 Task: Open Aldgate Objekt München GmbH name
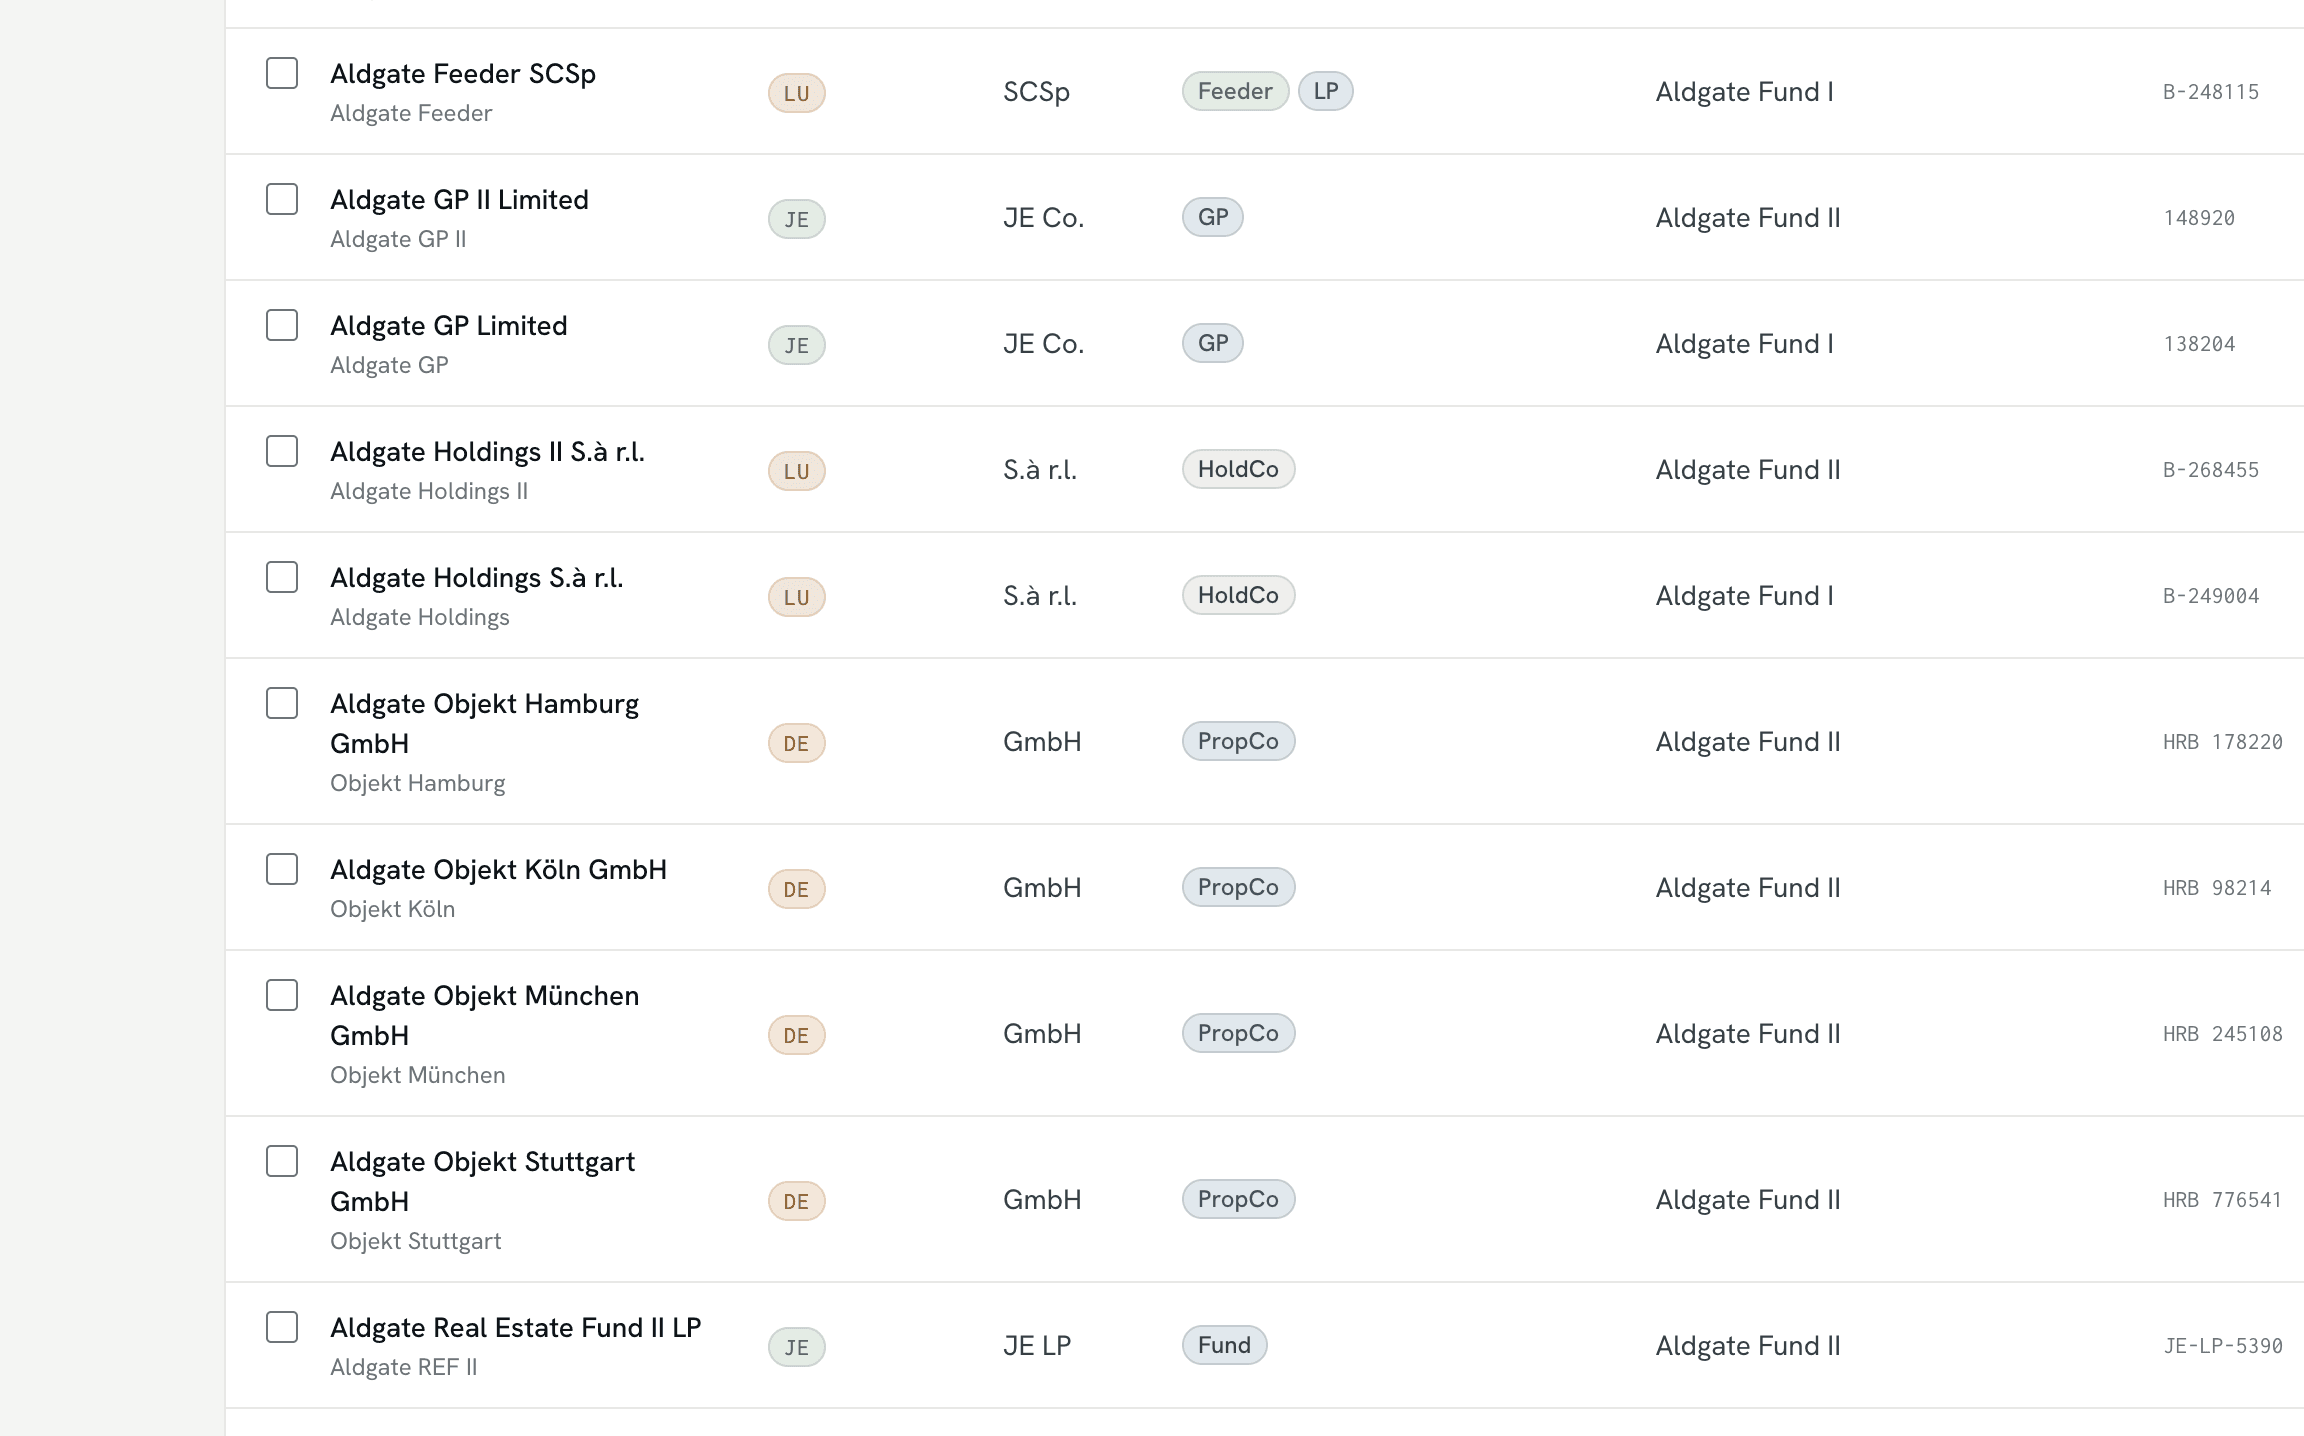[x=485, y=1016]
